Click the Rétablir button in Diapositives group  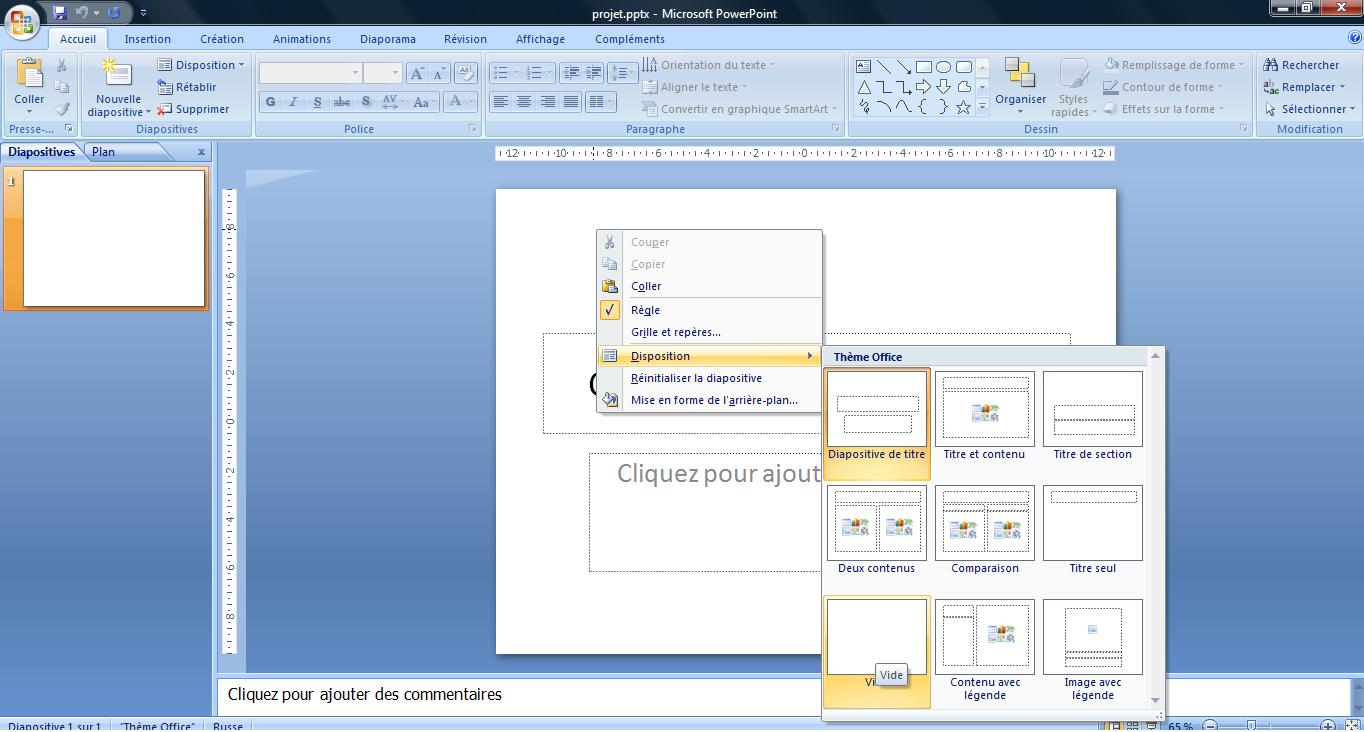pyautogui.click(x=187, y=87)
